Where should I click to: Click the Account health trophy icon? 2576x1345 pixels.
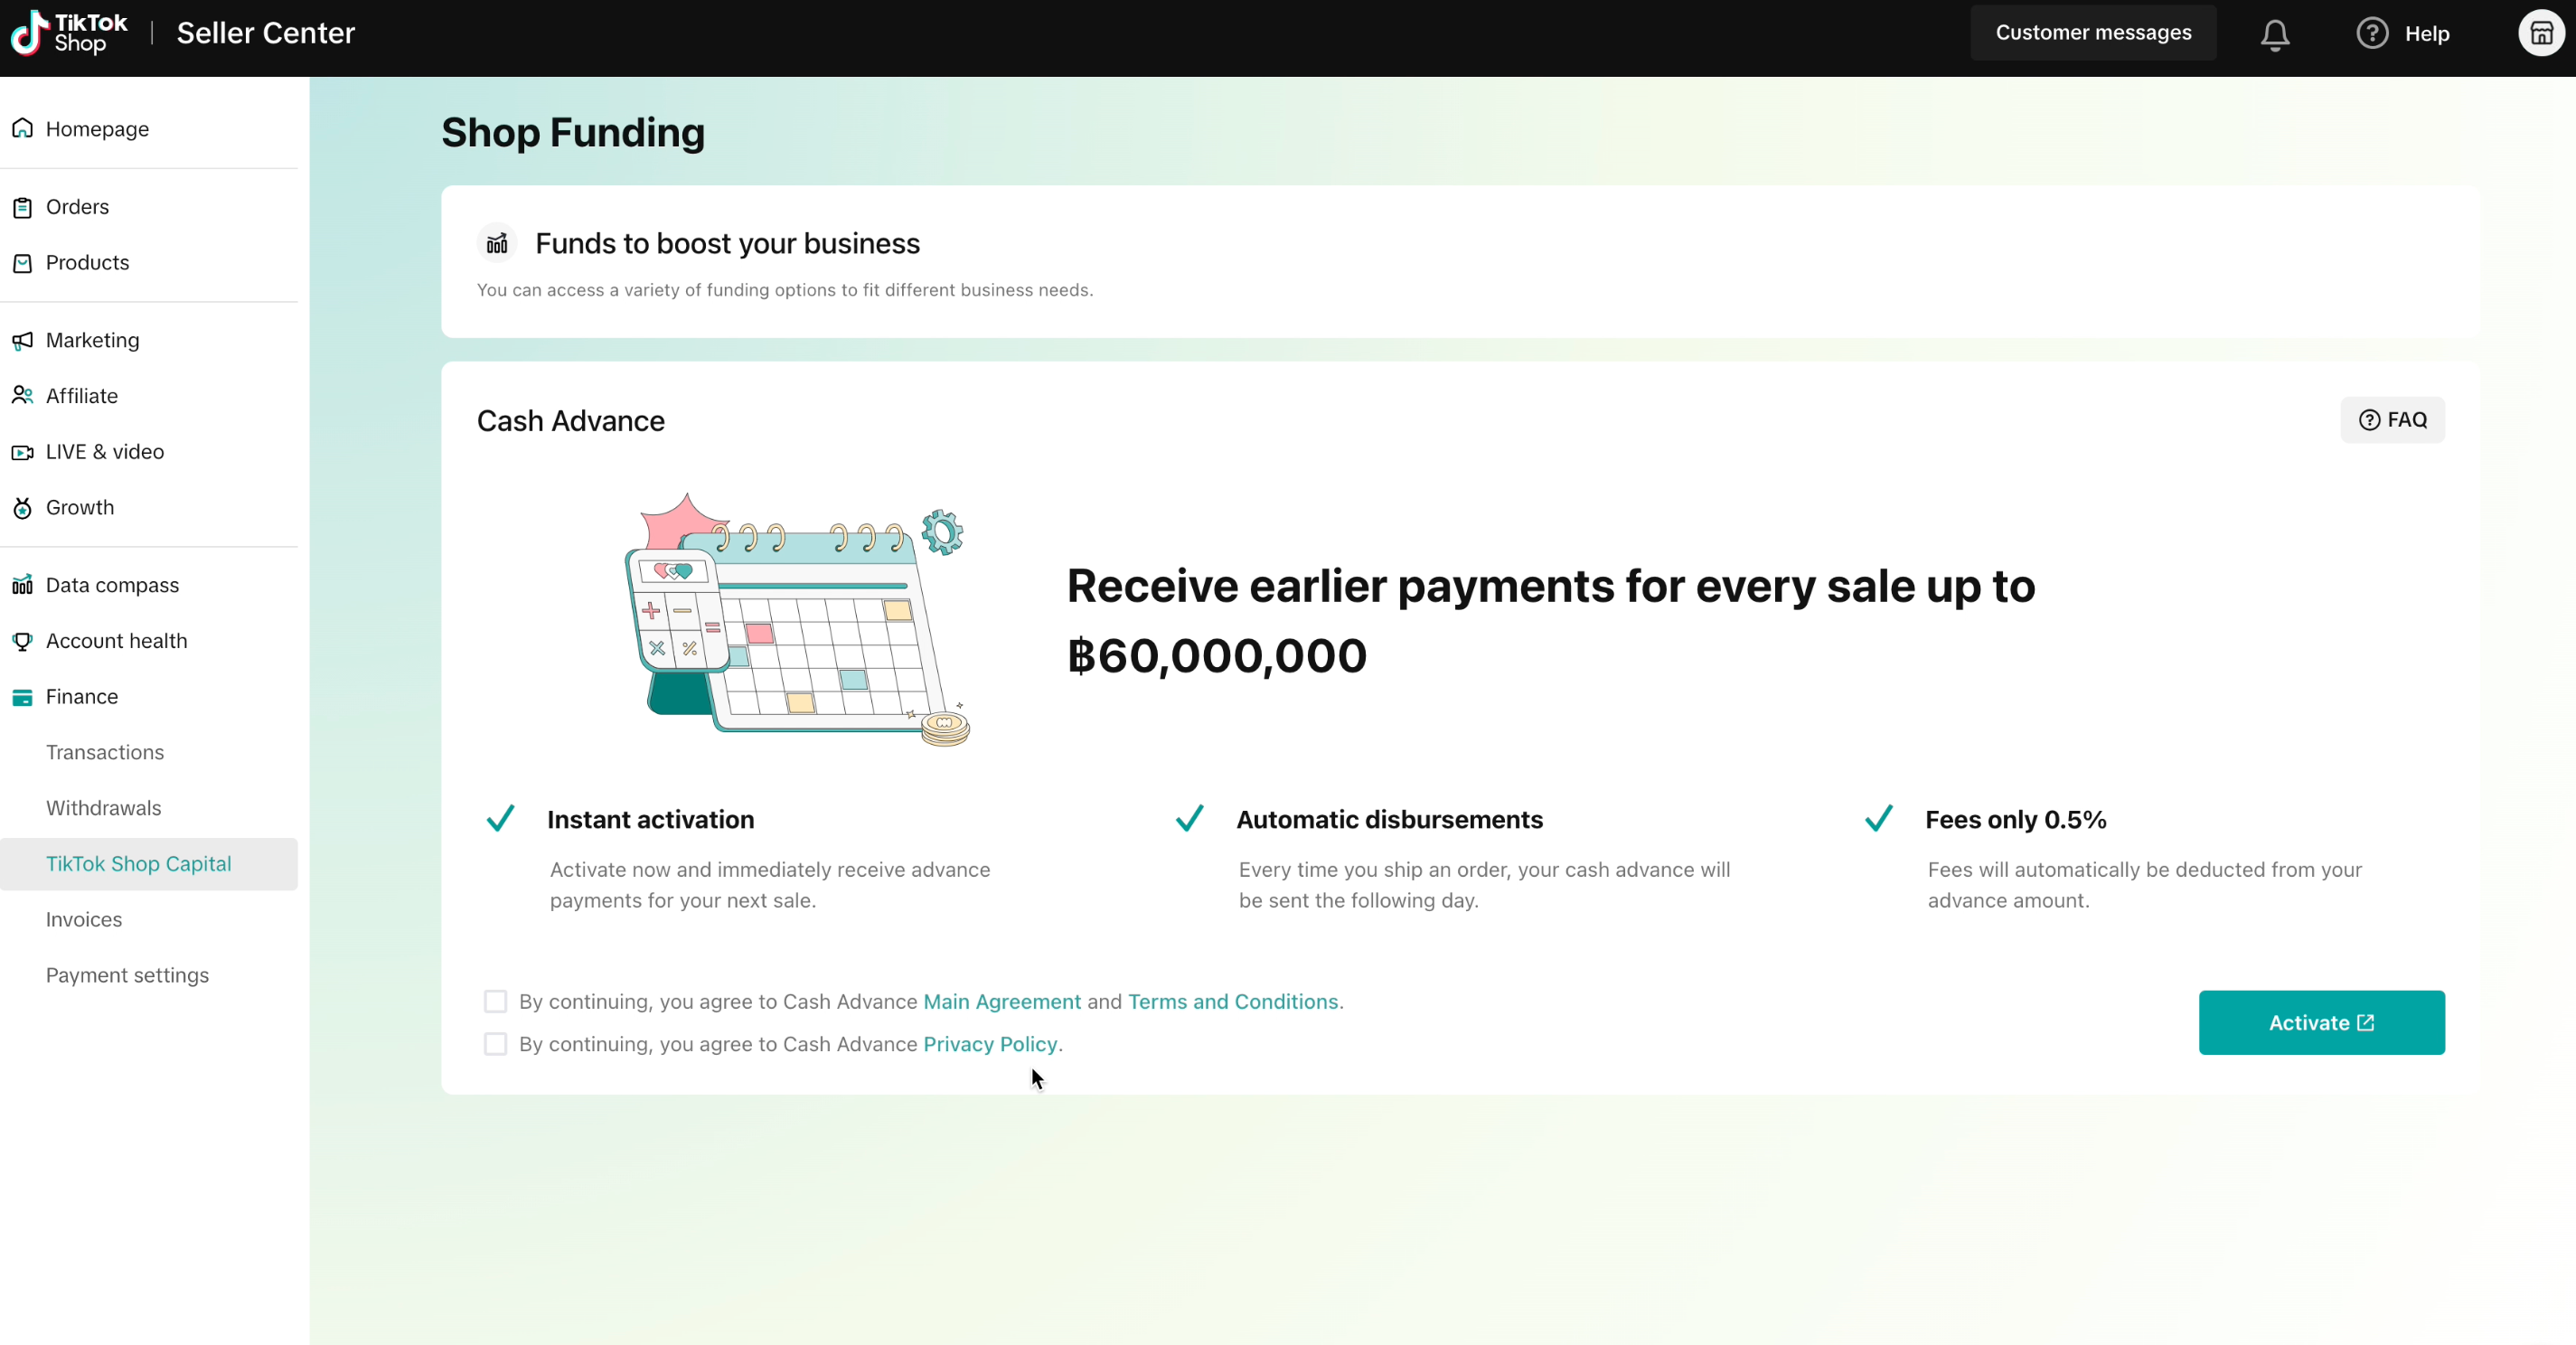(22, 641)
